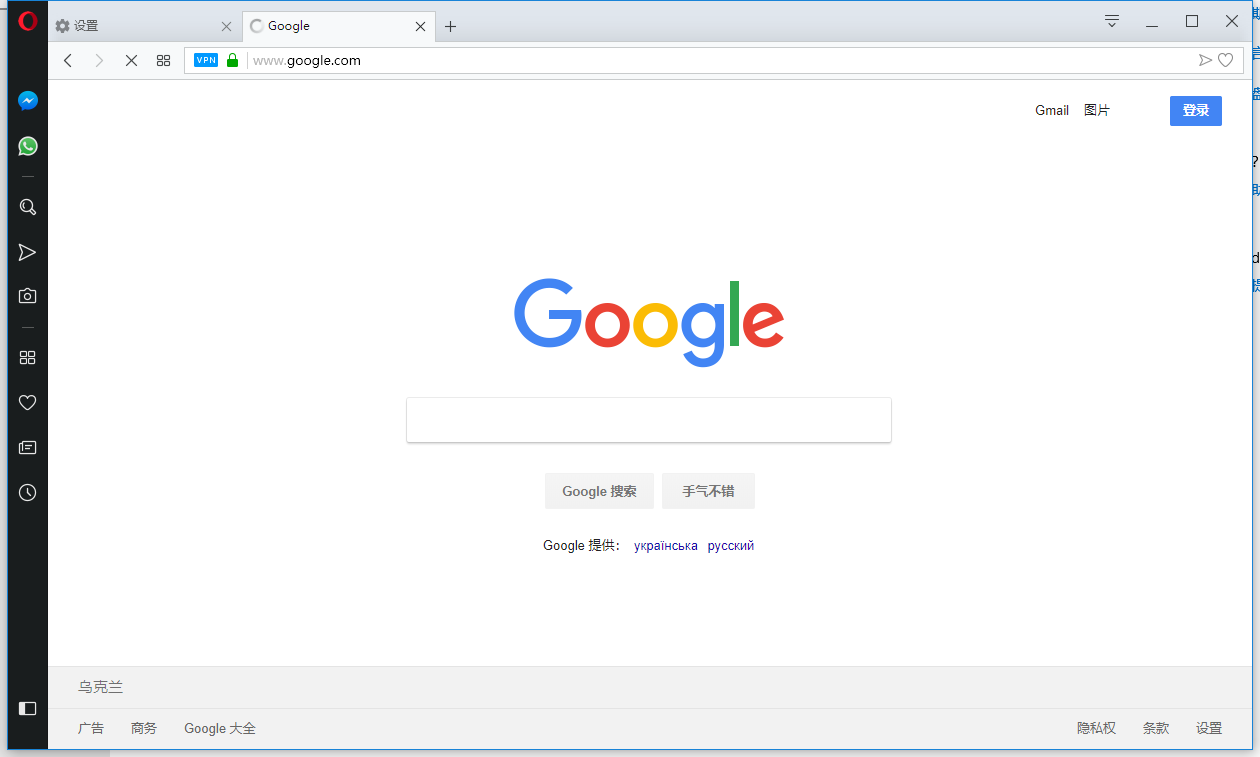Close the 设置 tab

226,27
